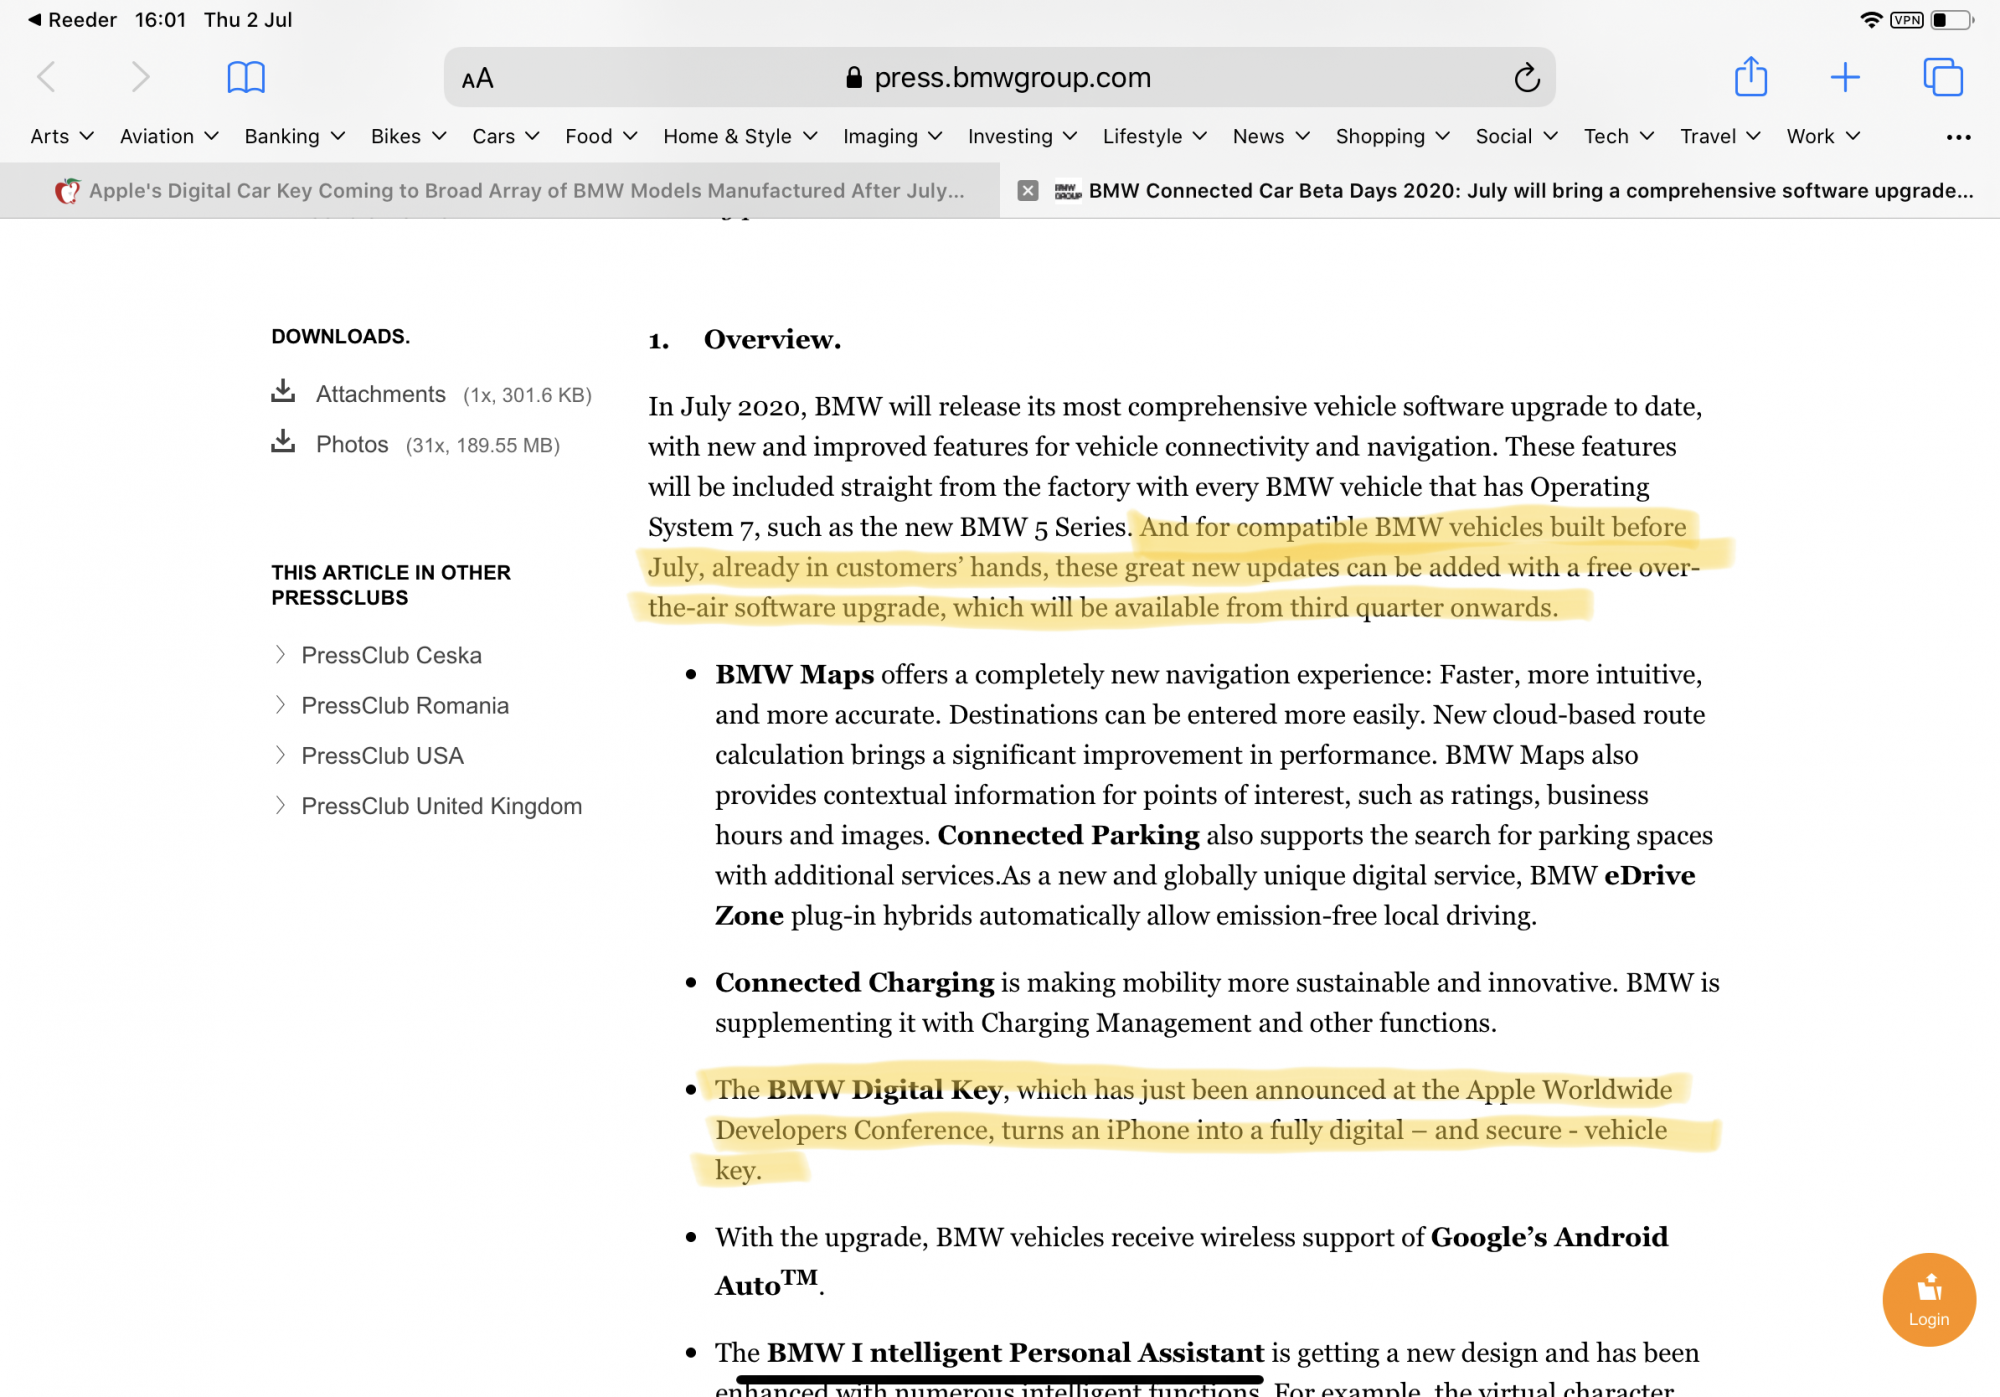Download Photos icon in sidebar
Screen dimensions: 2000x1397
click(283, 441)
